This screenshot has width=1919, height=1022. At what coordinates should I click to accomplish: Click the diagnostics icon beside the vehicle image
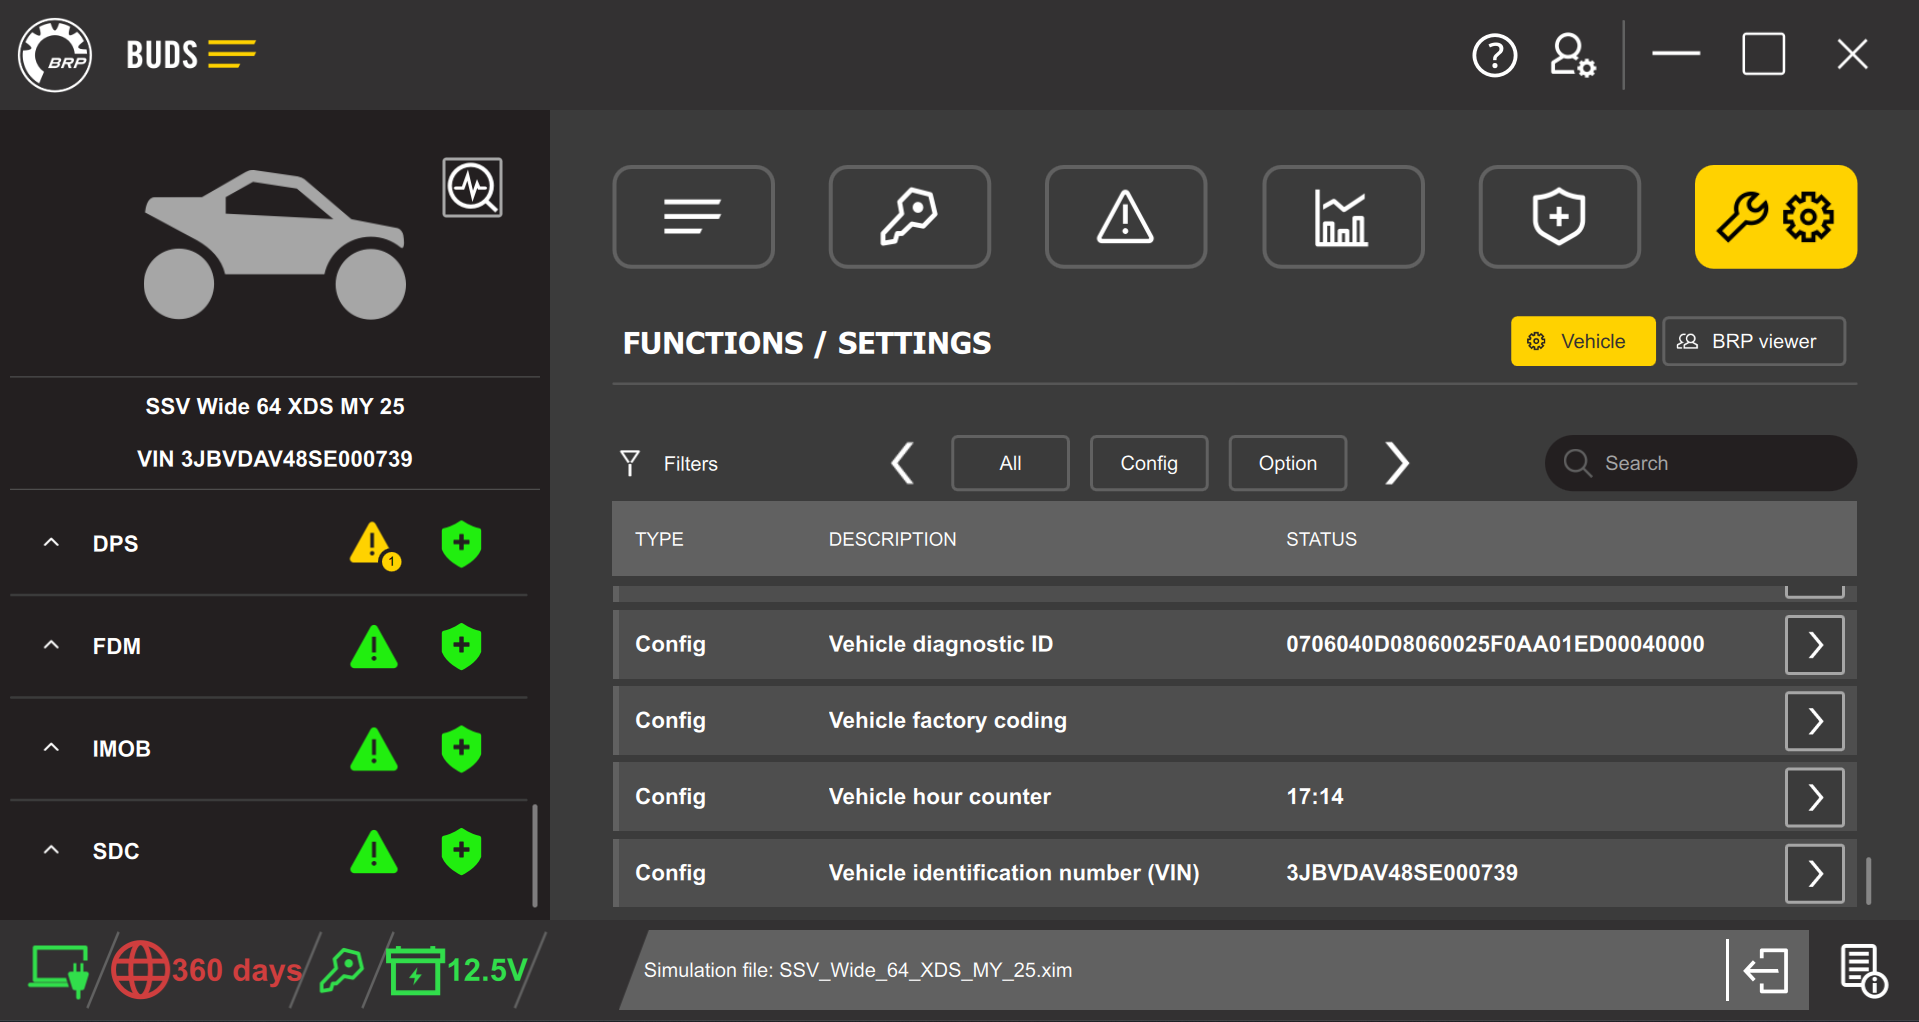click(x=472, y=187)
